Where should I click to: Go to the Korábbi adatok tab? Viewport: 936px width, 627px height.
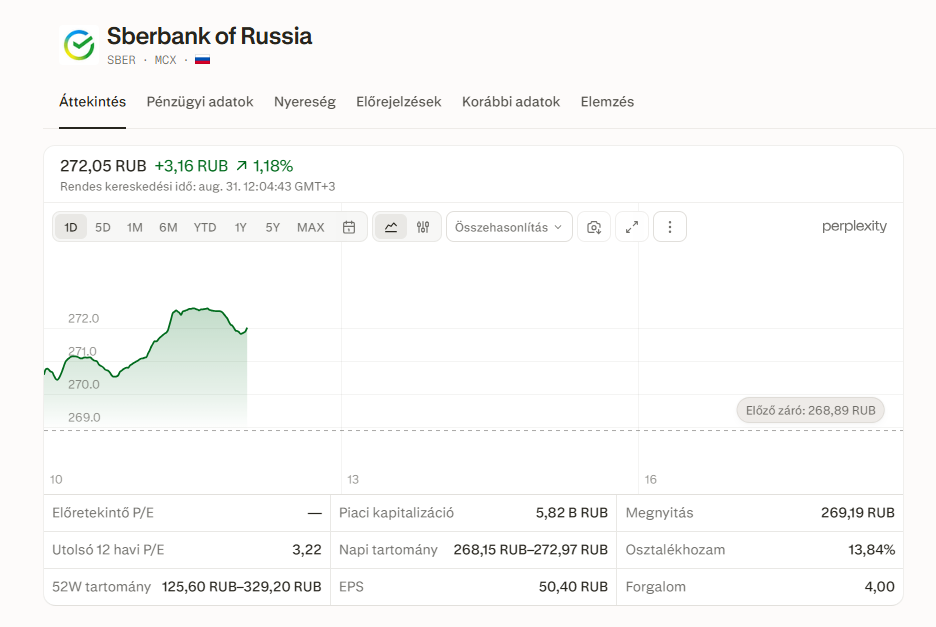coord(511,102)
